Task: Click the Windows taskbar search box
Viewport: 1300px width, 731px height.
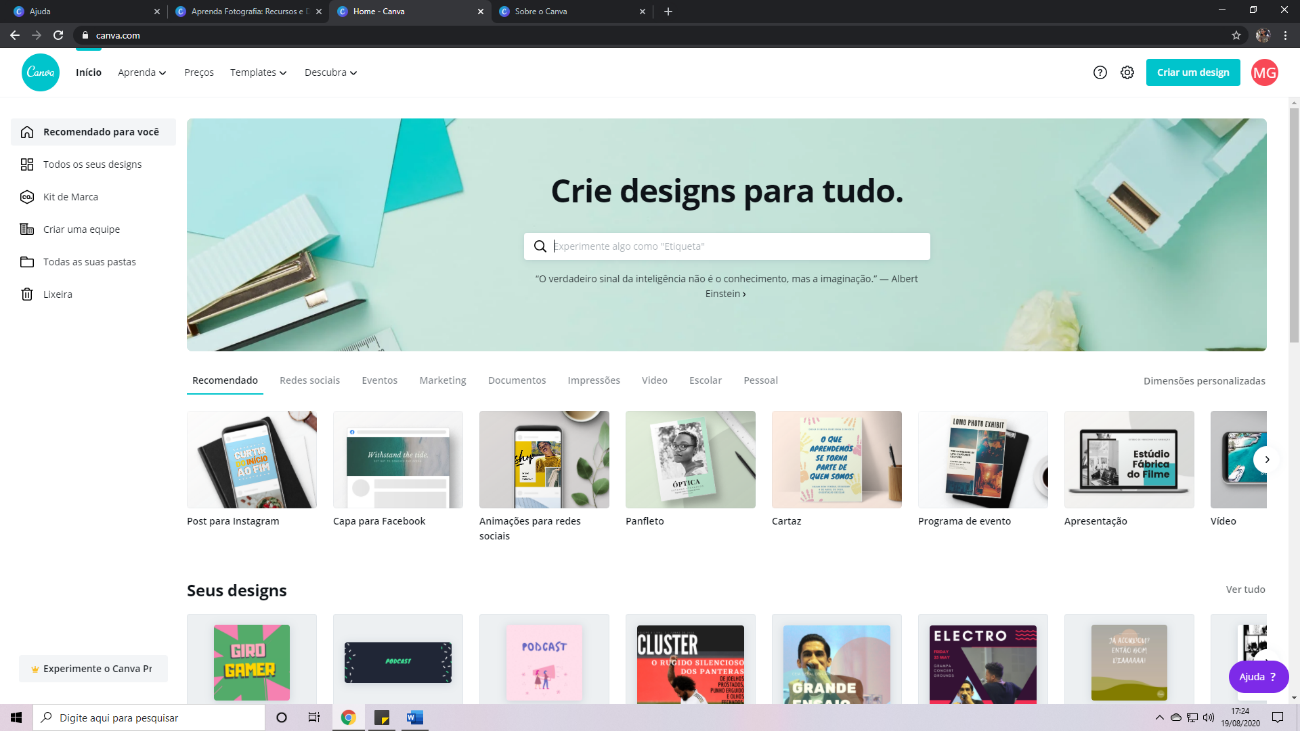Action: (149, 717)
